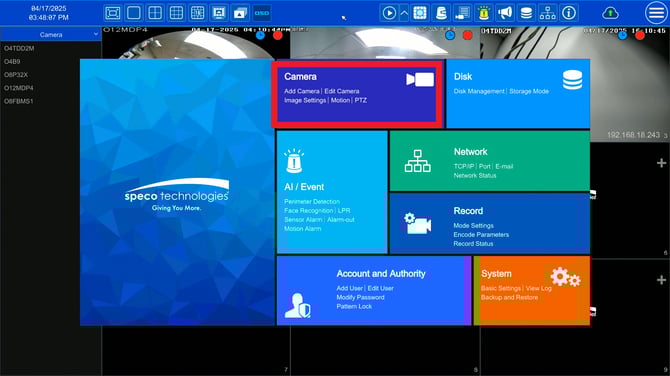Viewport: 670px width, 376px height.
Task: Open the hamburger main menu button
Action: click(x=656, y=13)
